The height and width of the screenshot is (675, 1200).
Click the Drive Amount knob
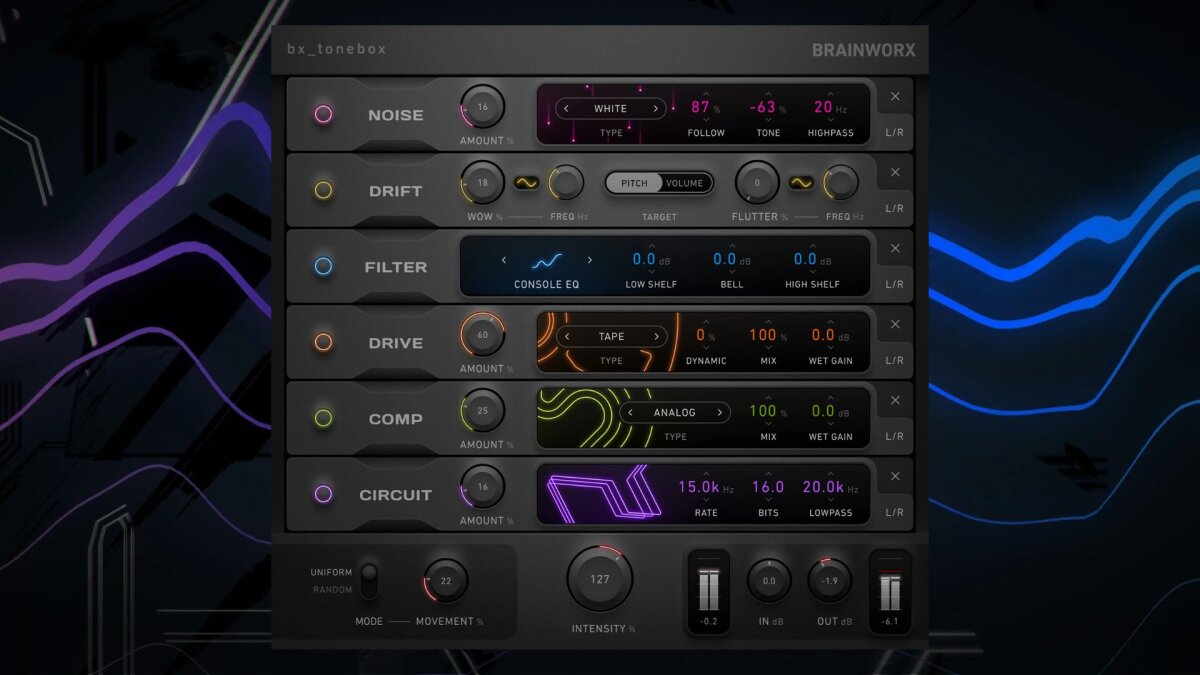click(483, 335)
